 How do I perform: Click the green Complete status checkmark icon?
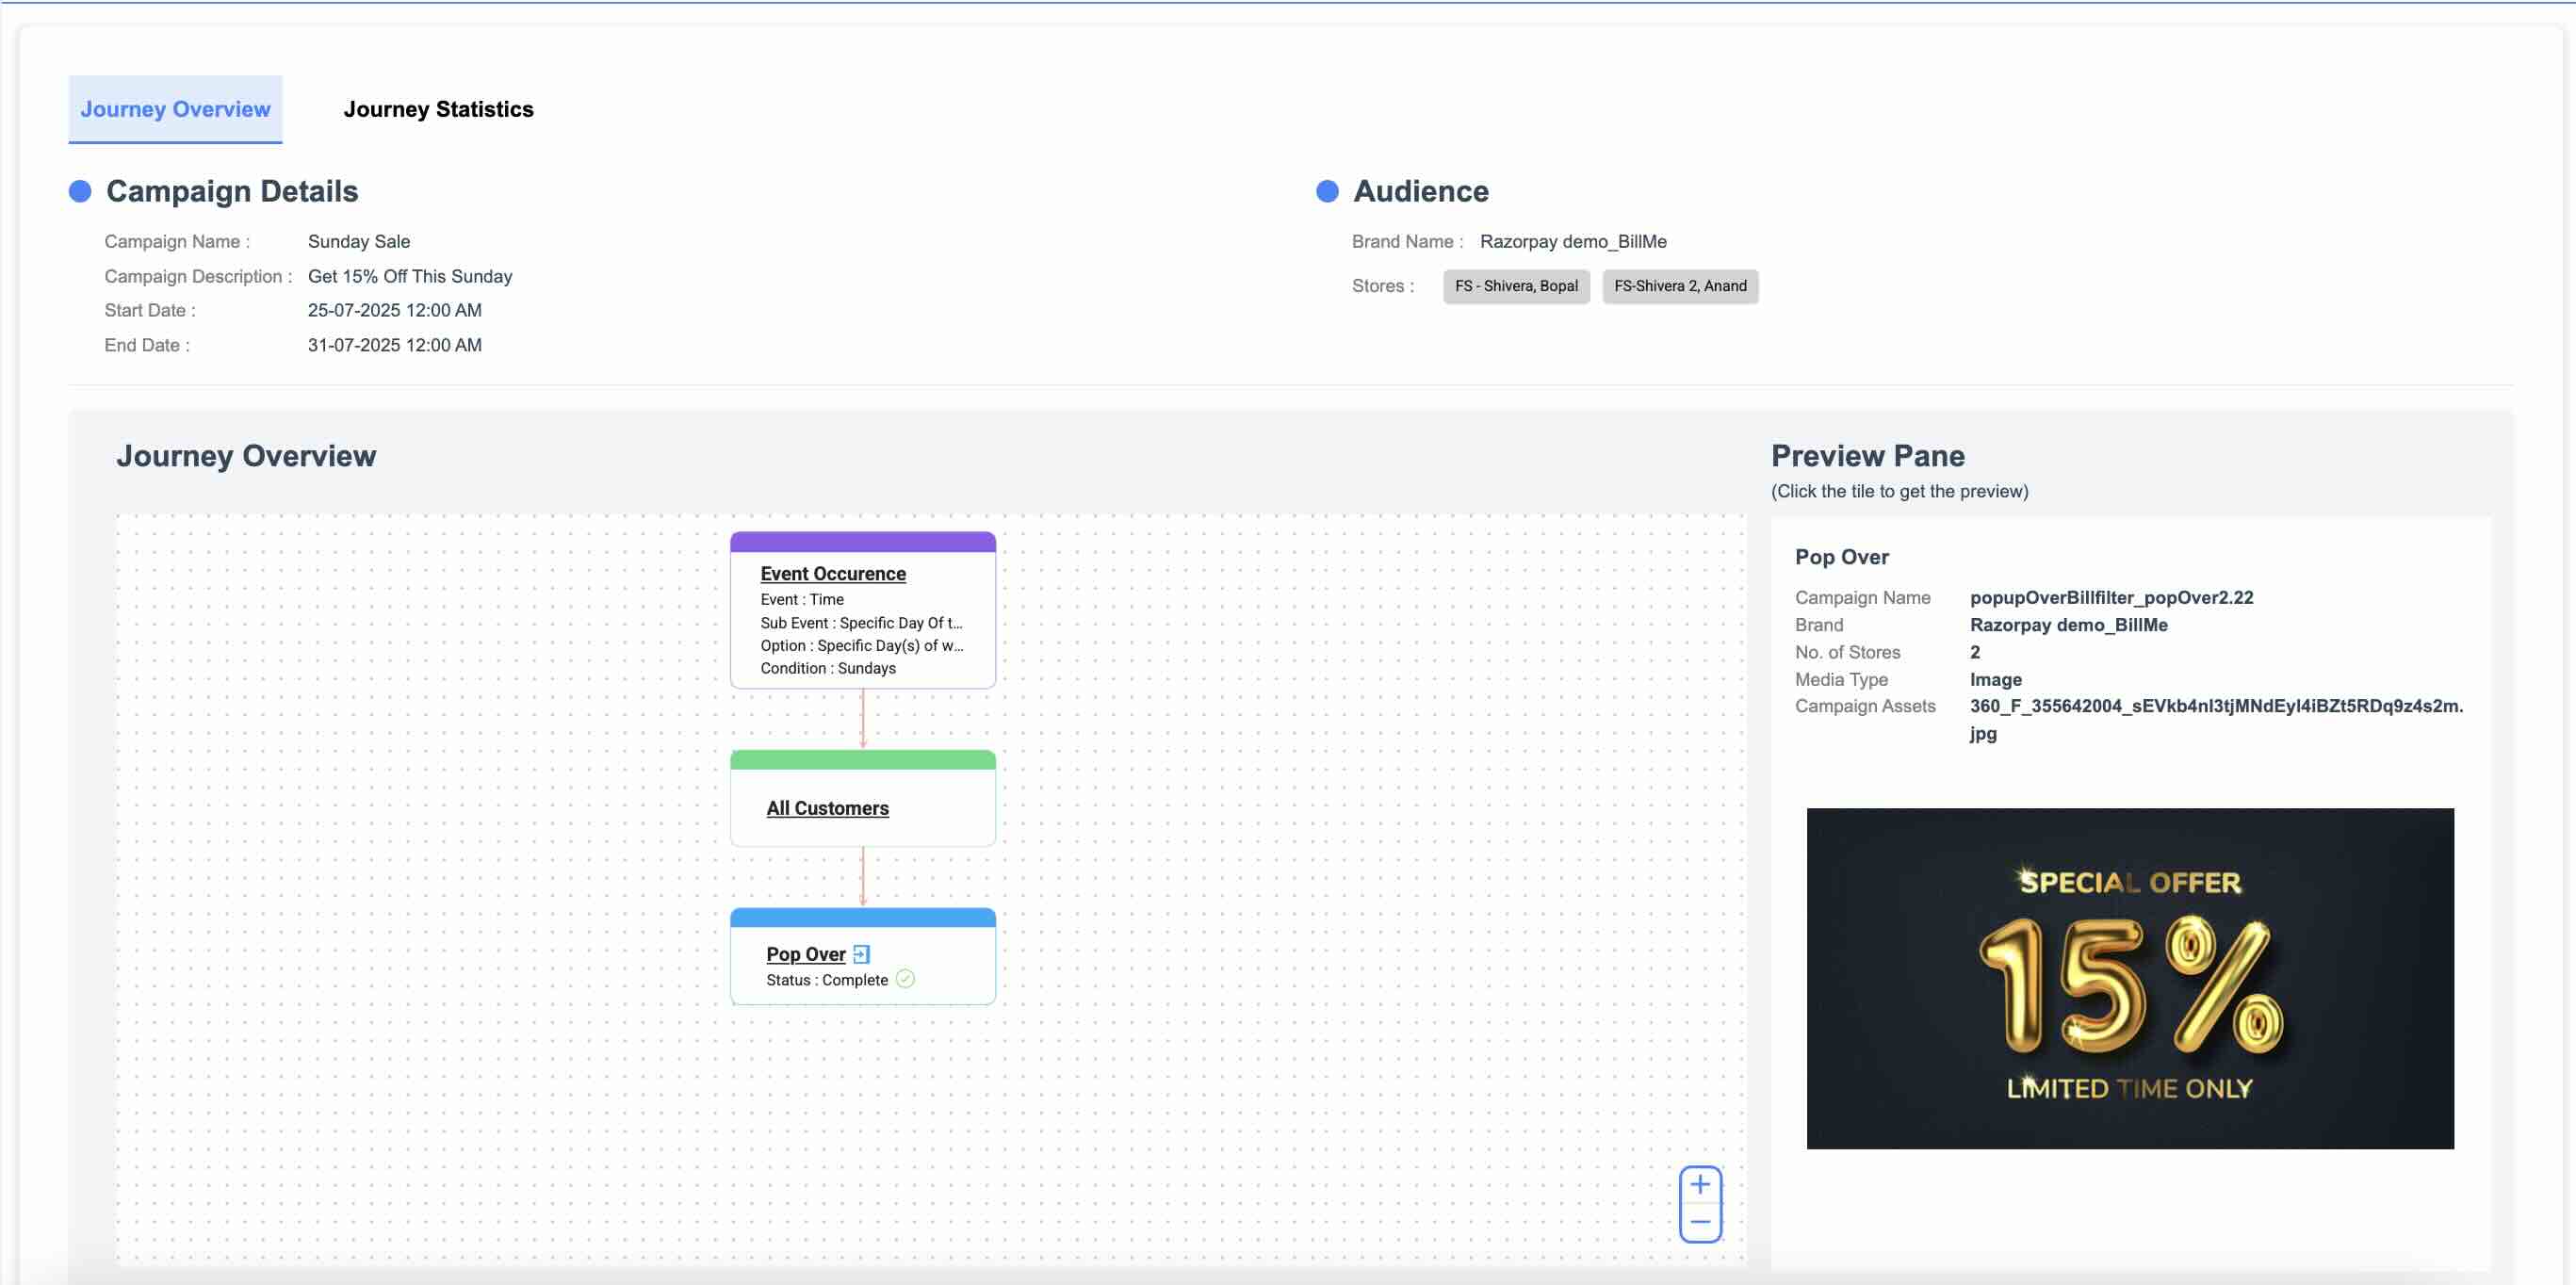[906, 980]
